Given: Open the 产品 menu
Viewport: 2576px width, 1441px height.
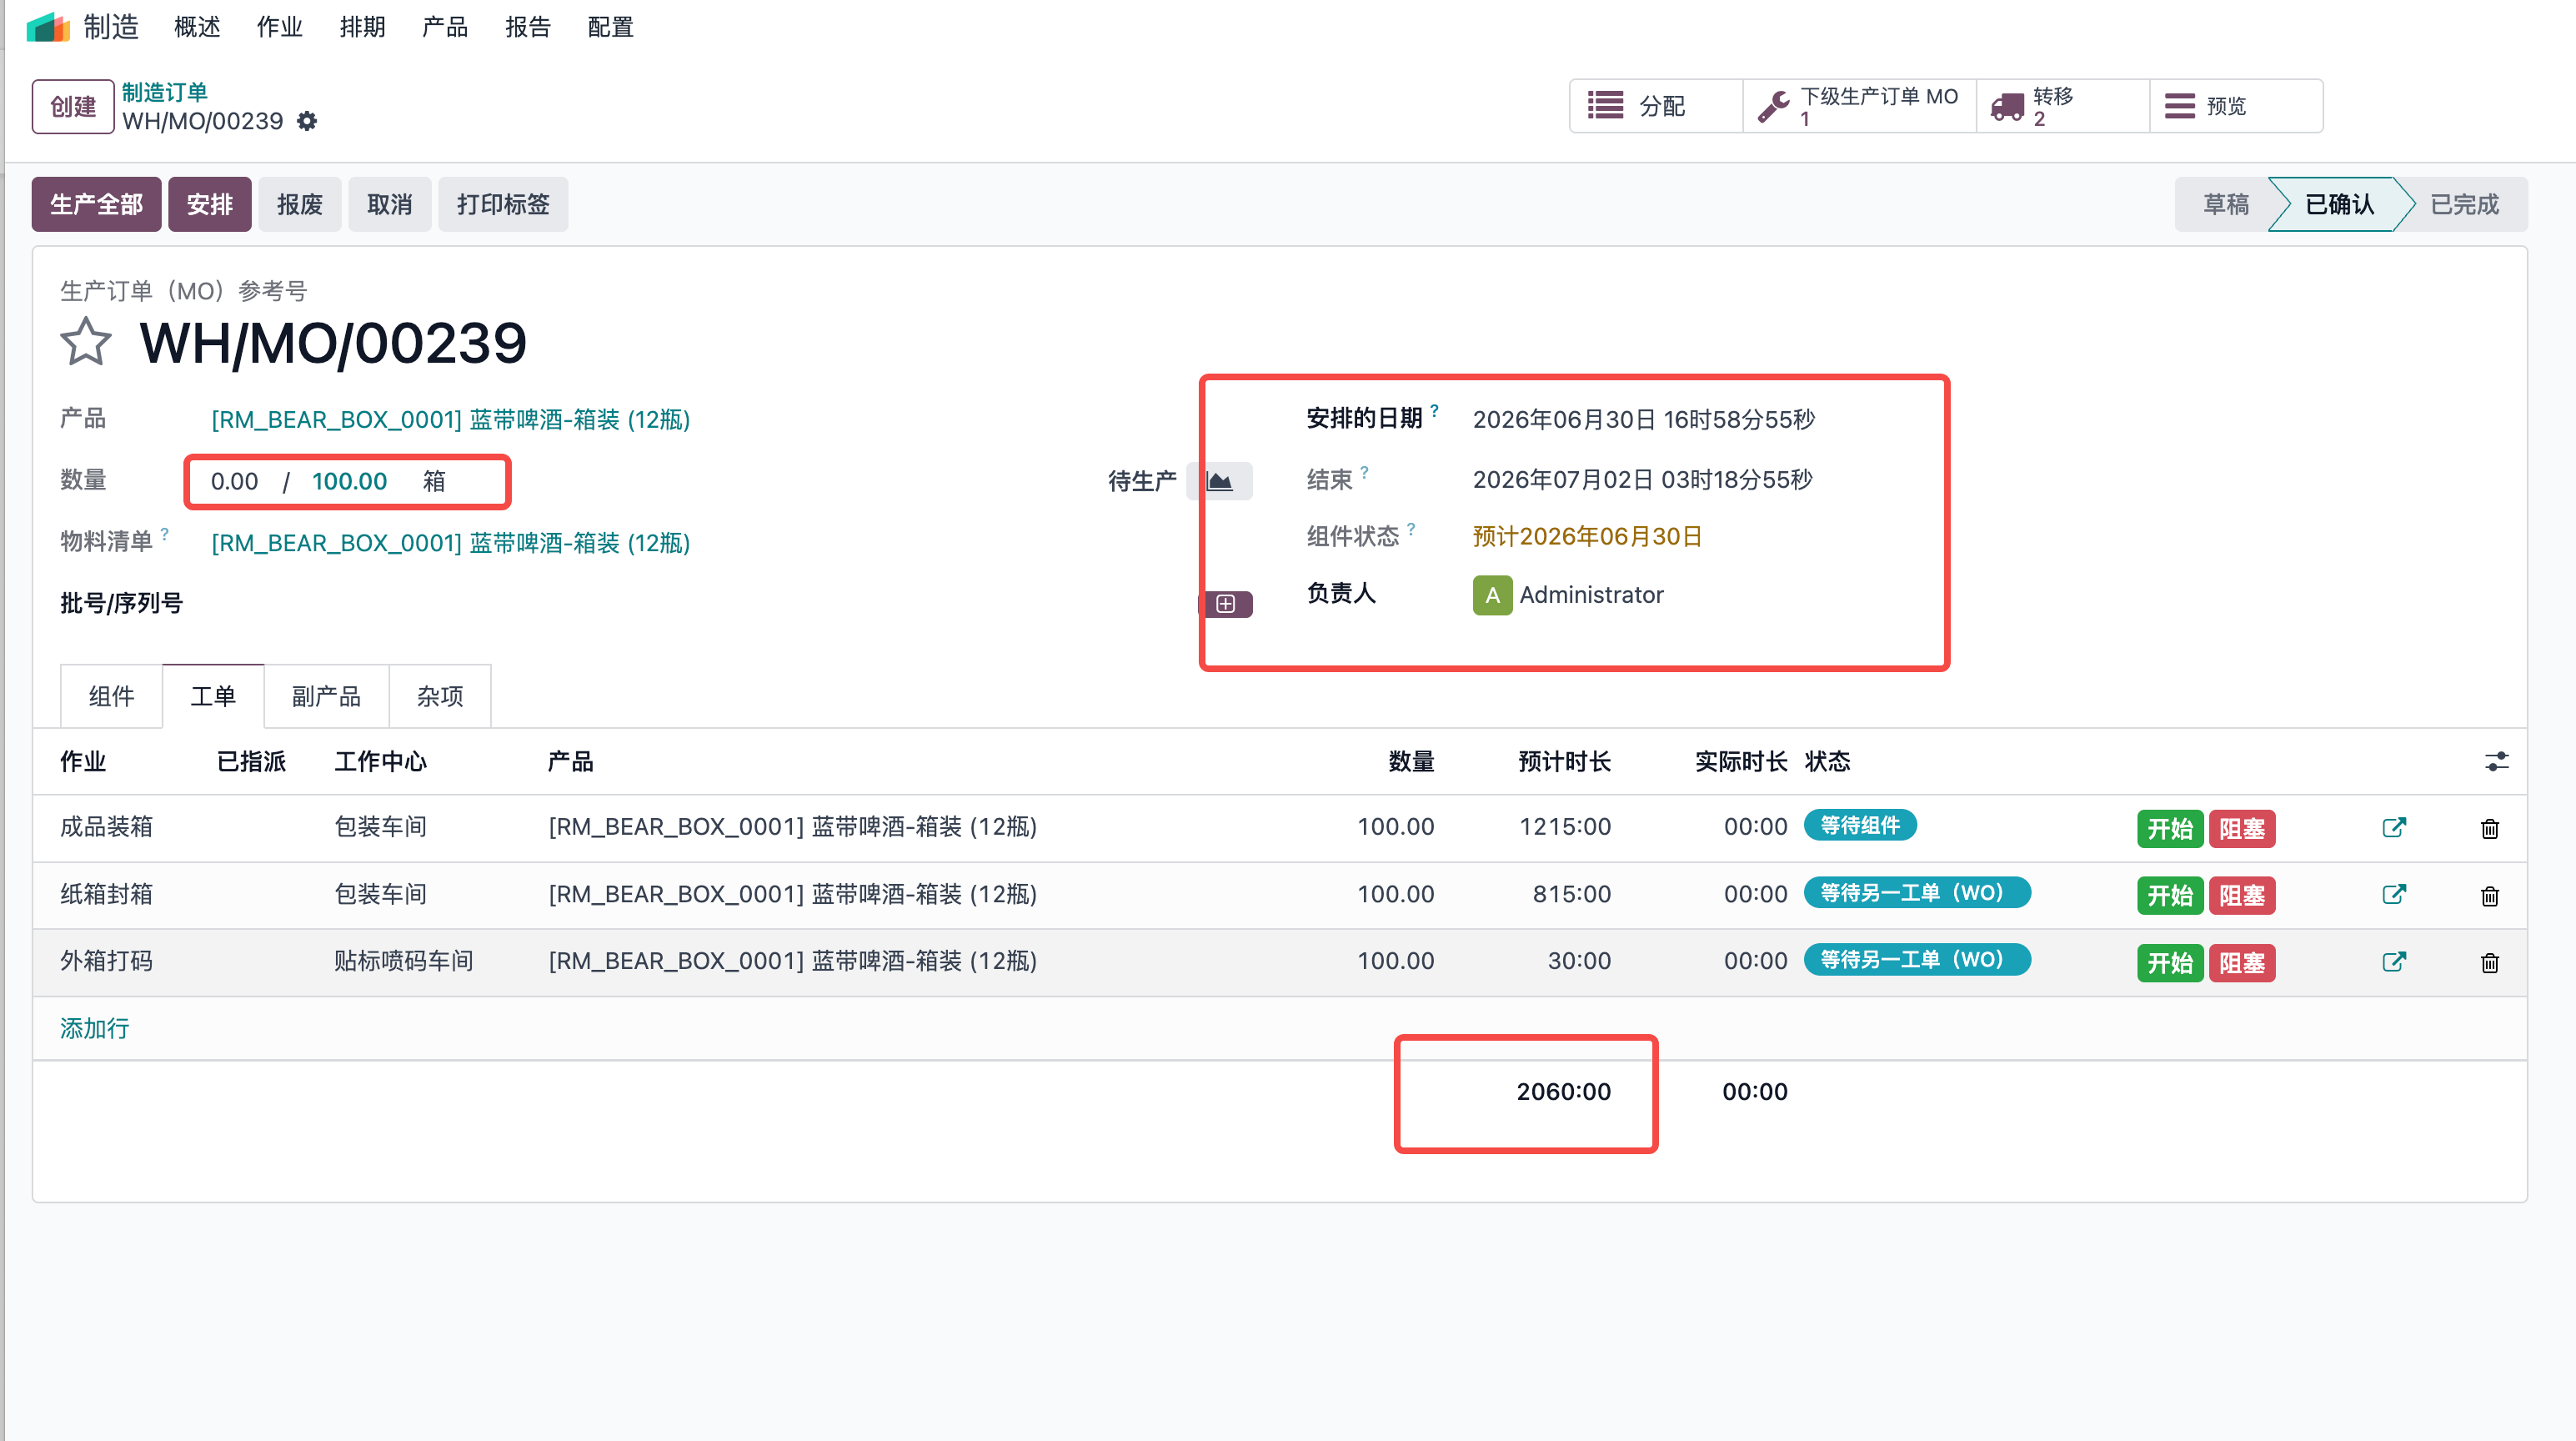Looking at the screenshot, I should click(445, 27).
